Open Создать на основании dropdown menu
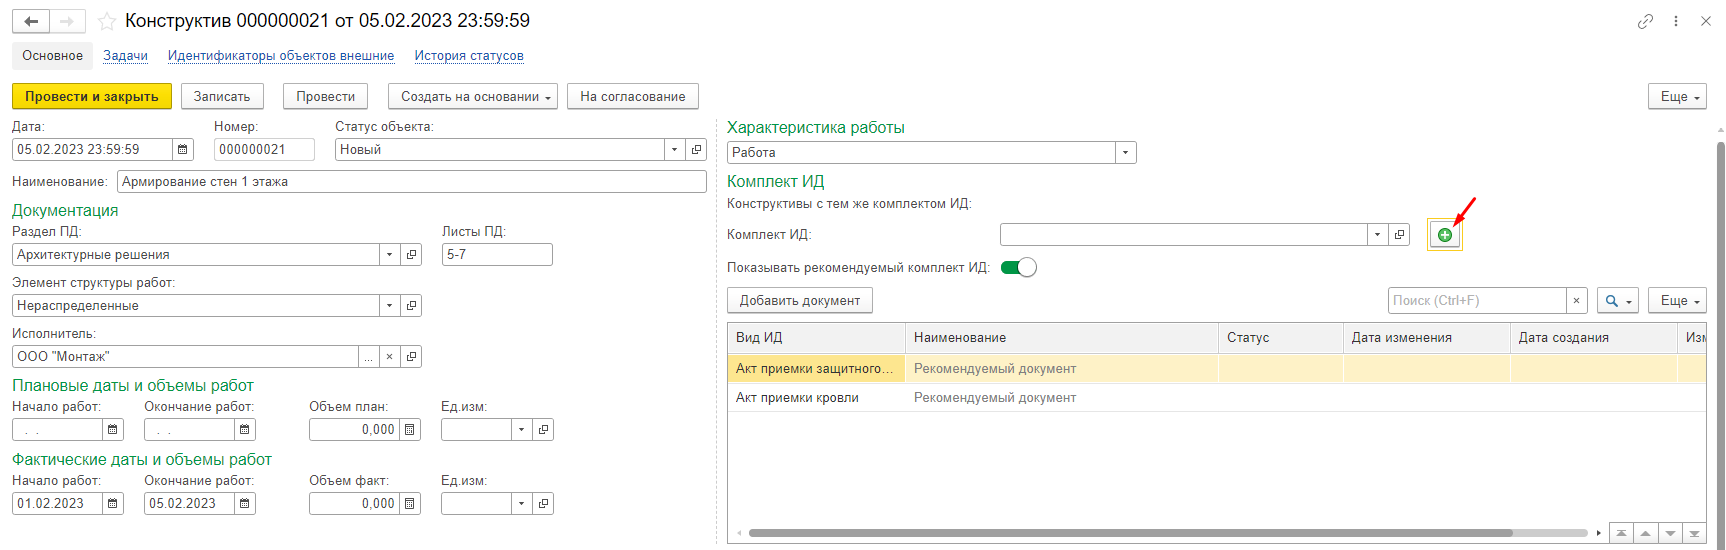This screenshot has height=550, width=1726. 472,97
